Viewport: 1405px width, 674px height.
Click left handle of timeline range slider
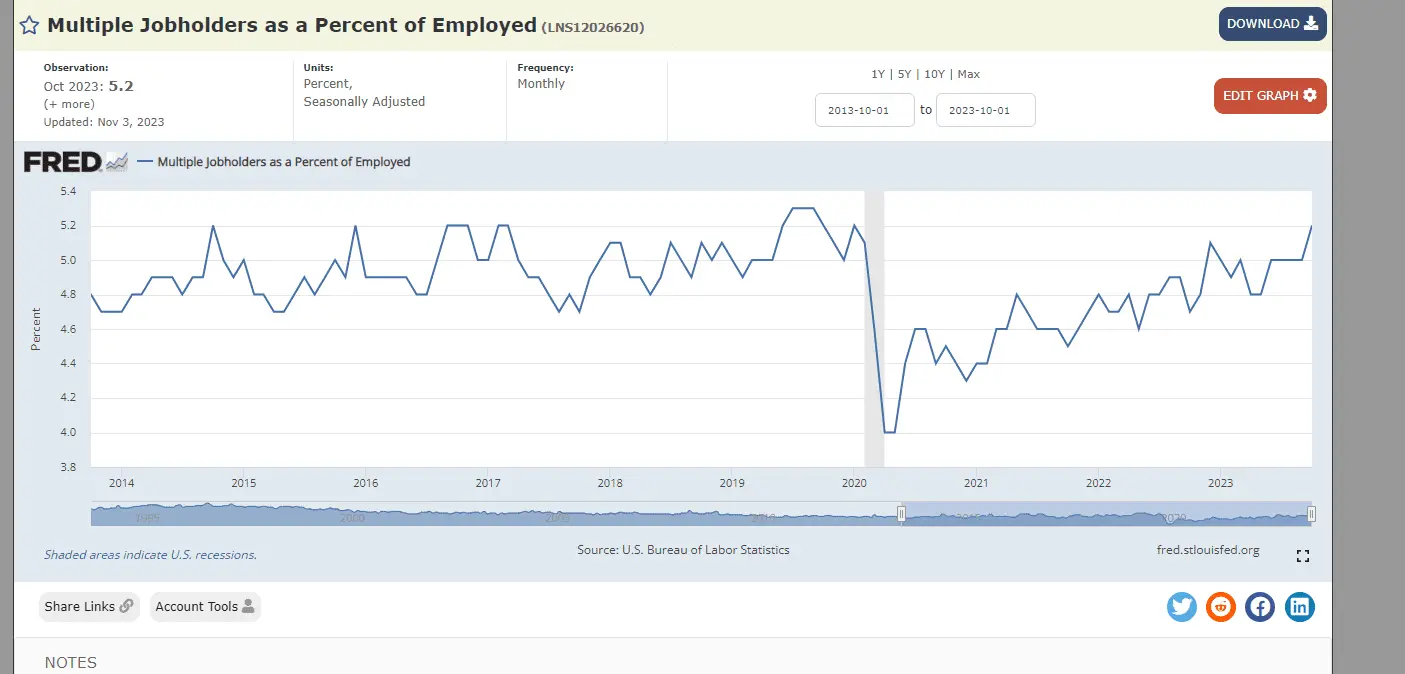point(901,514)
